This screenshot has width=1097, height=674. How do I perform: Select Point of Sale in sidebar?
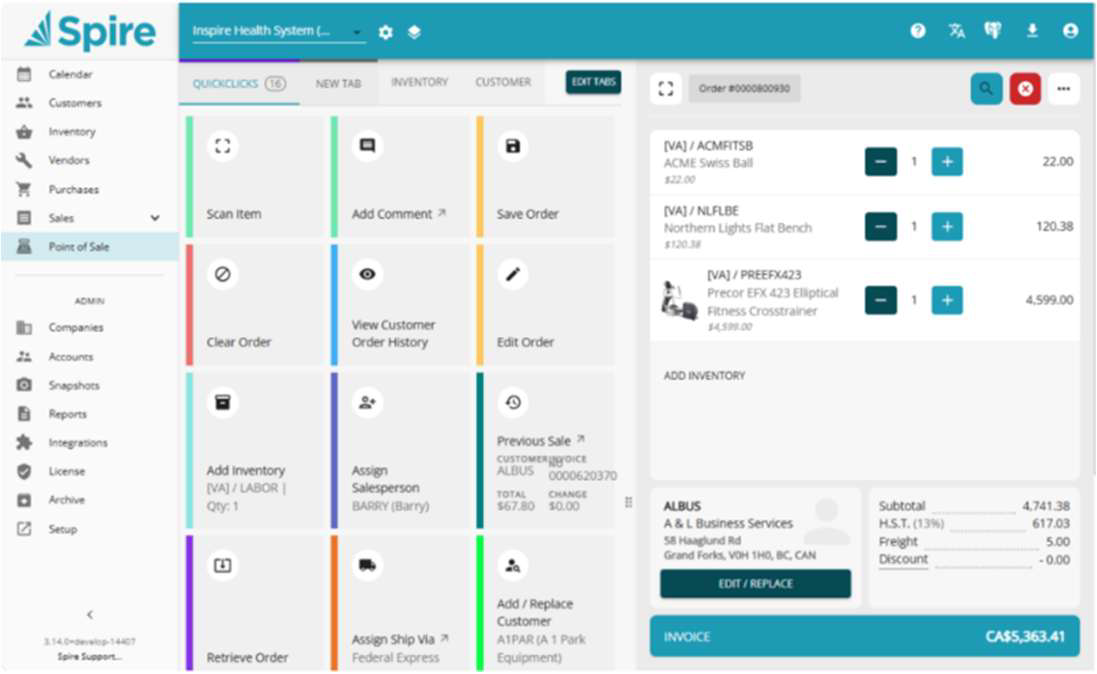tap(90, 246)
